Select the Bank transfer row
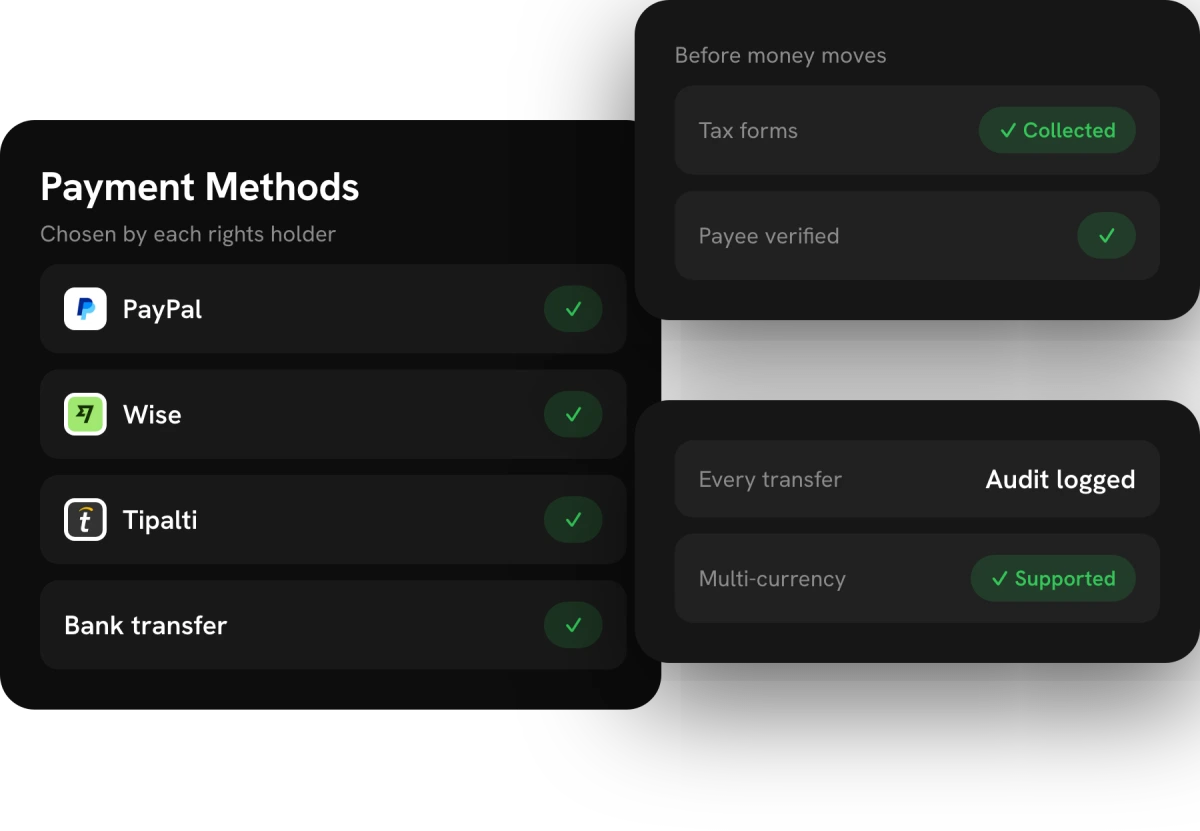This screenshot has width=1200, height=831. tap(333, 625)
